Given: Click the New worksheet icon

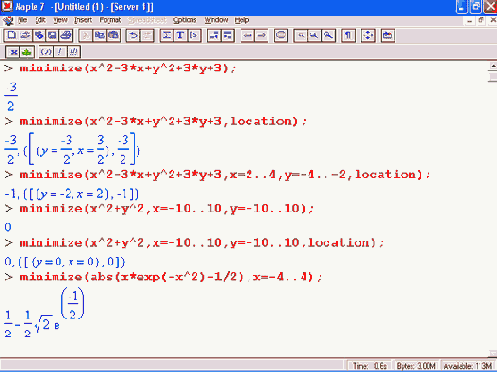Looking at the screenshot, I should [x=11, y=35].
